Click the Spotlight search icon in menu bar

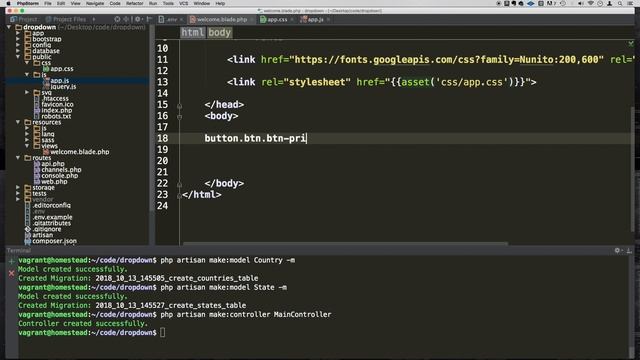pyautogui.click(x=620, y=3)
